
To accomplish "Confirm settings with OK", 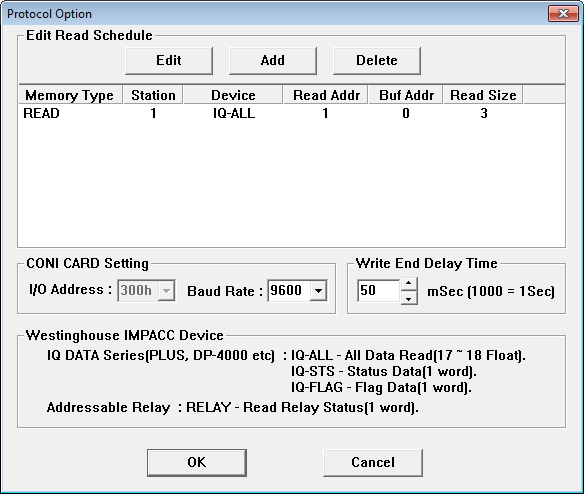I will click(x=197, y=462).
